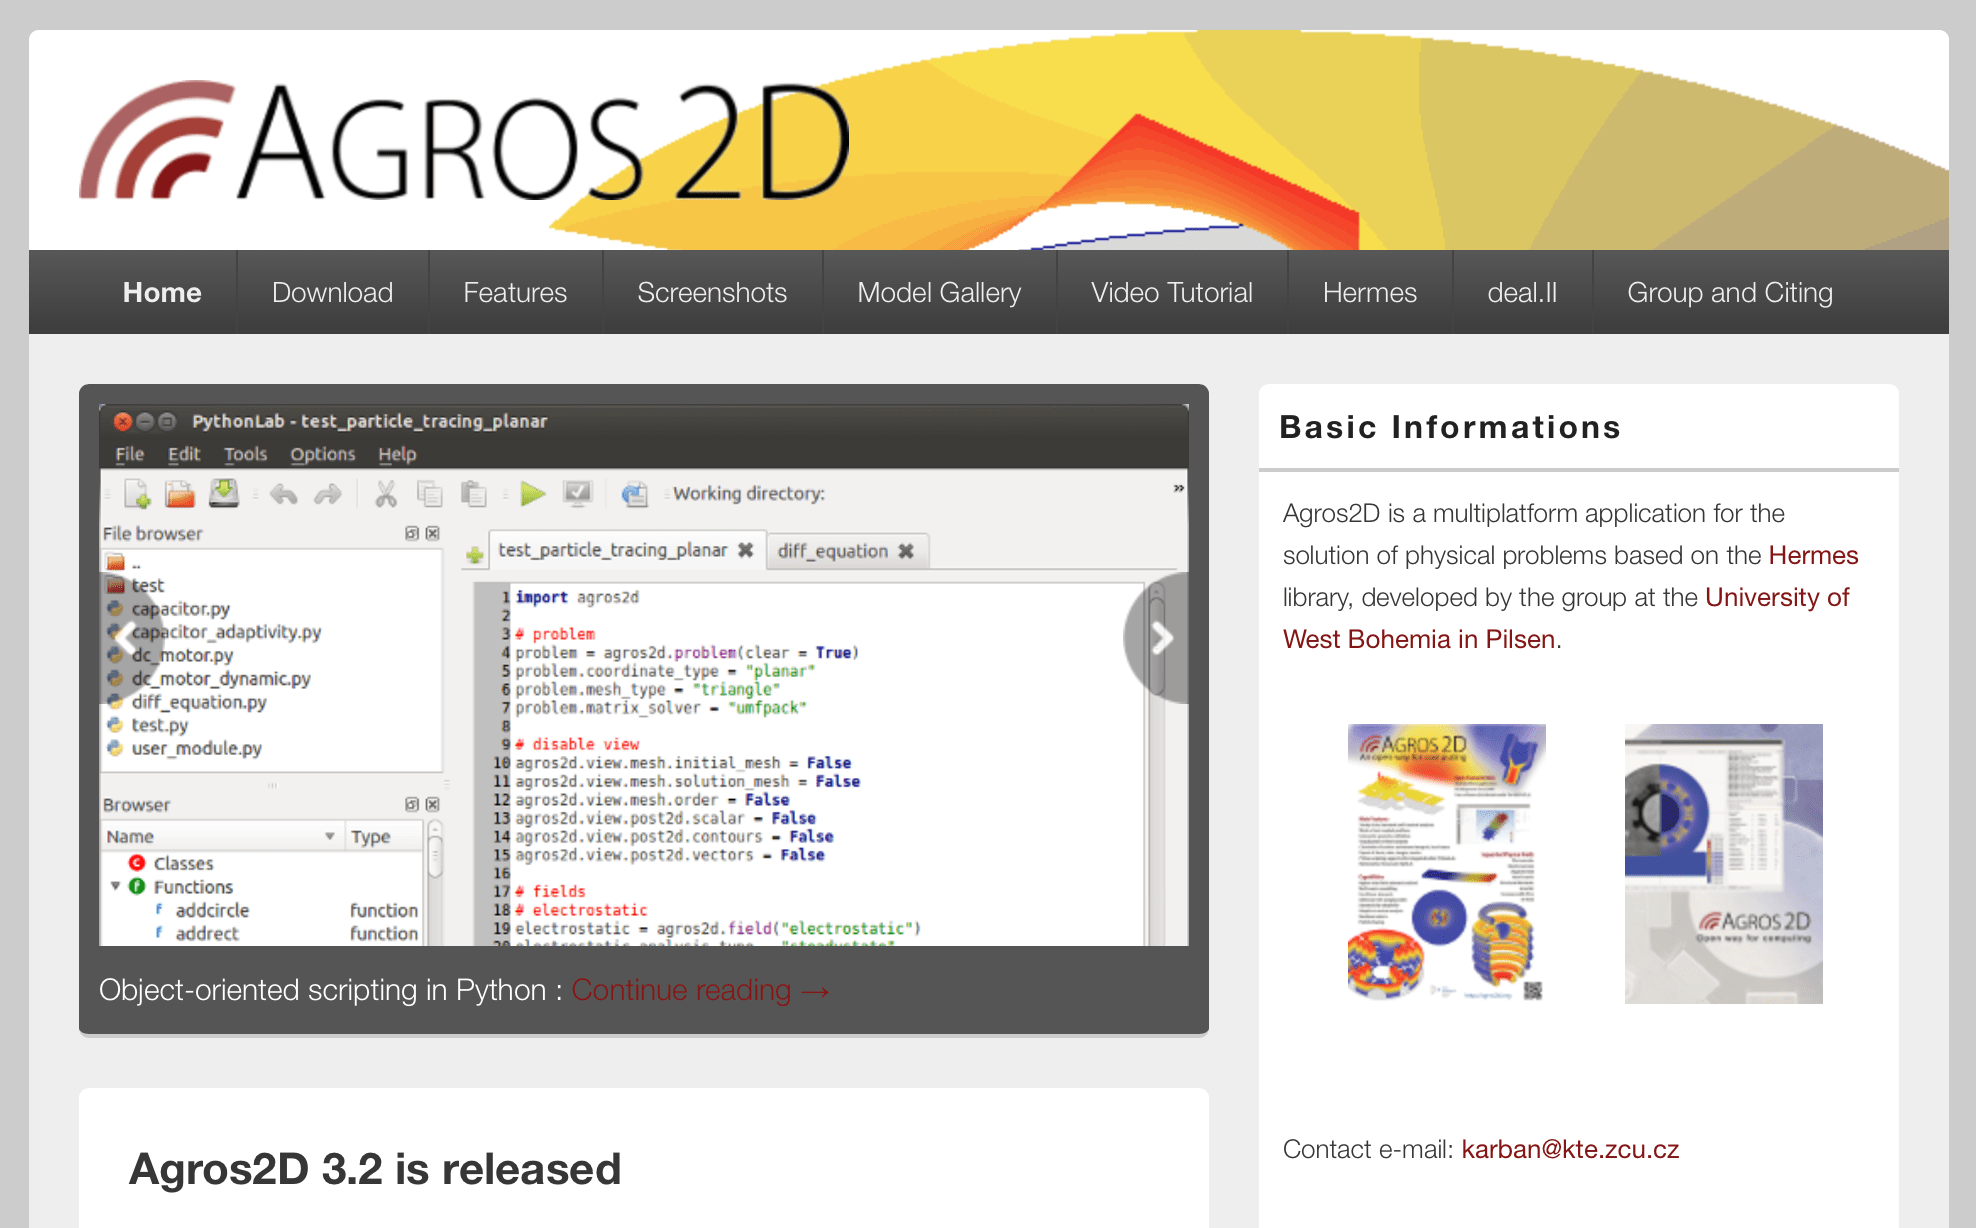Collapse the Functions tree node

pos(115,886)
